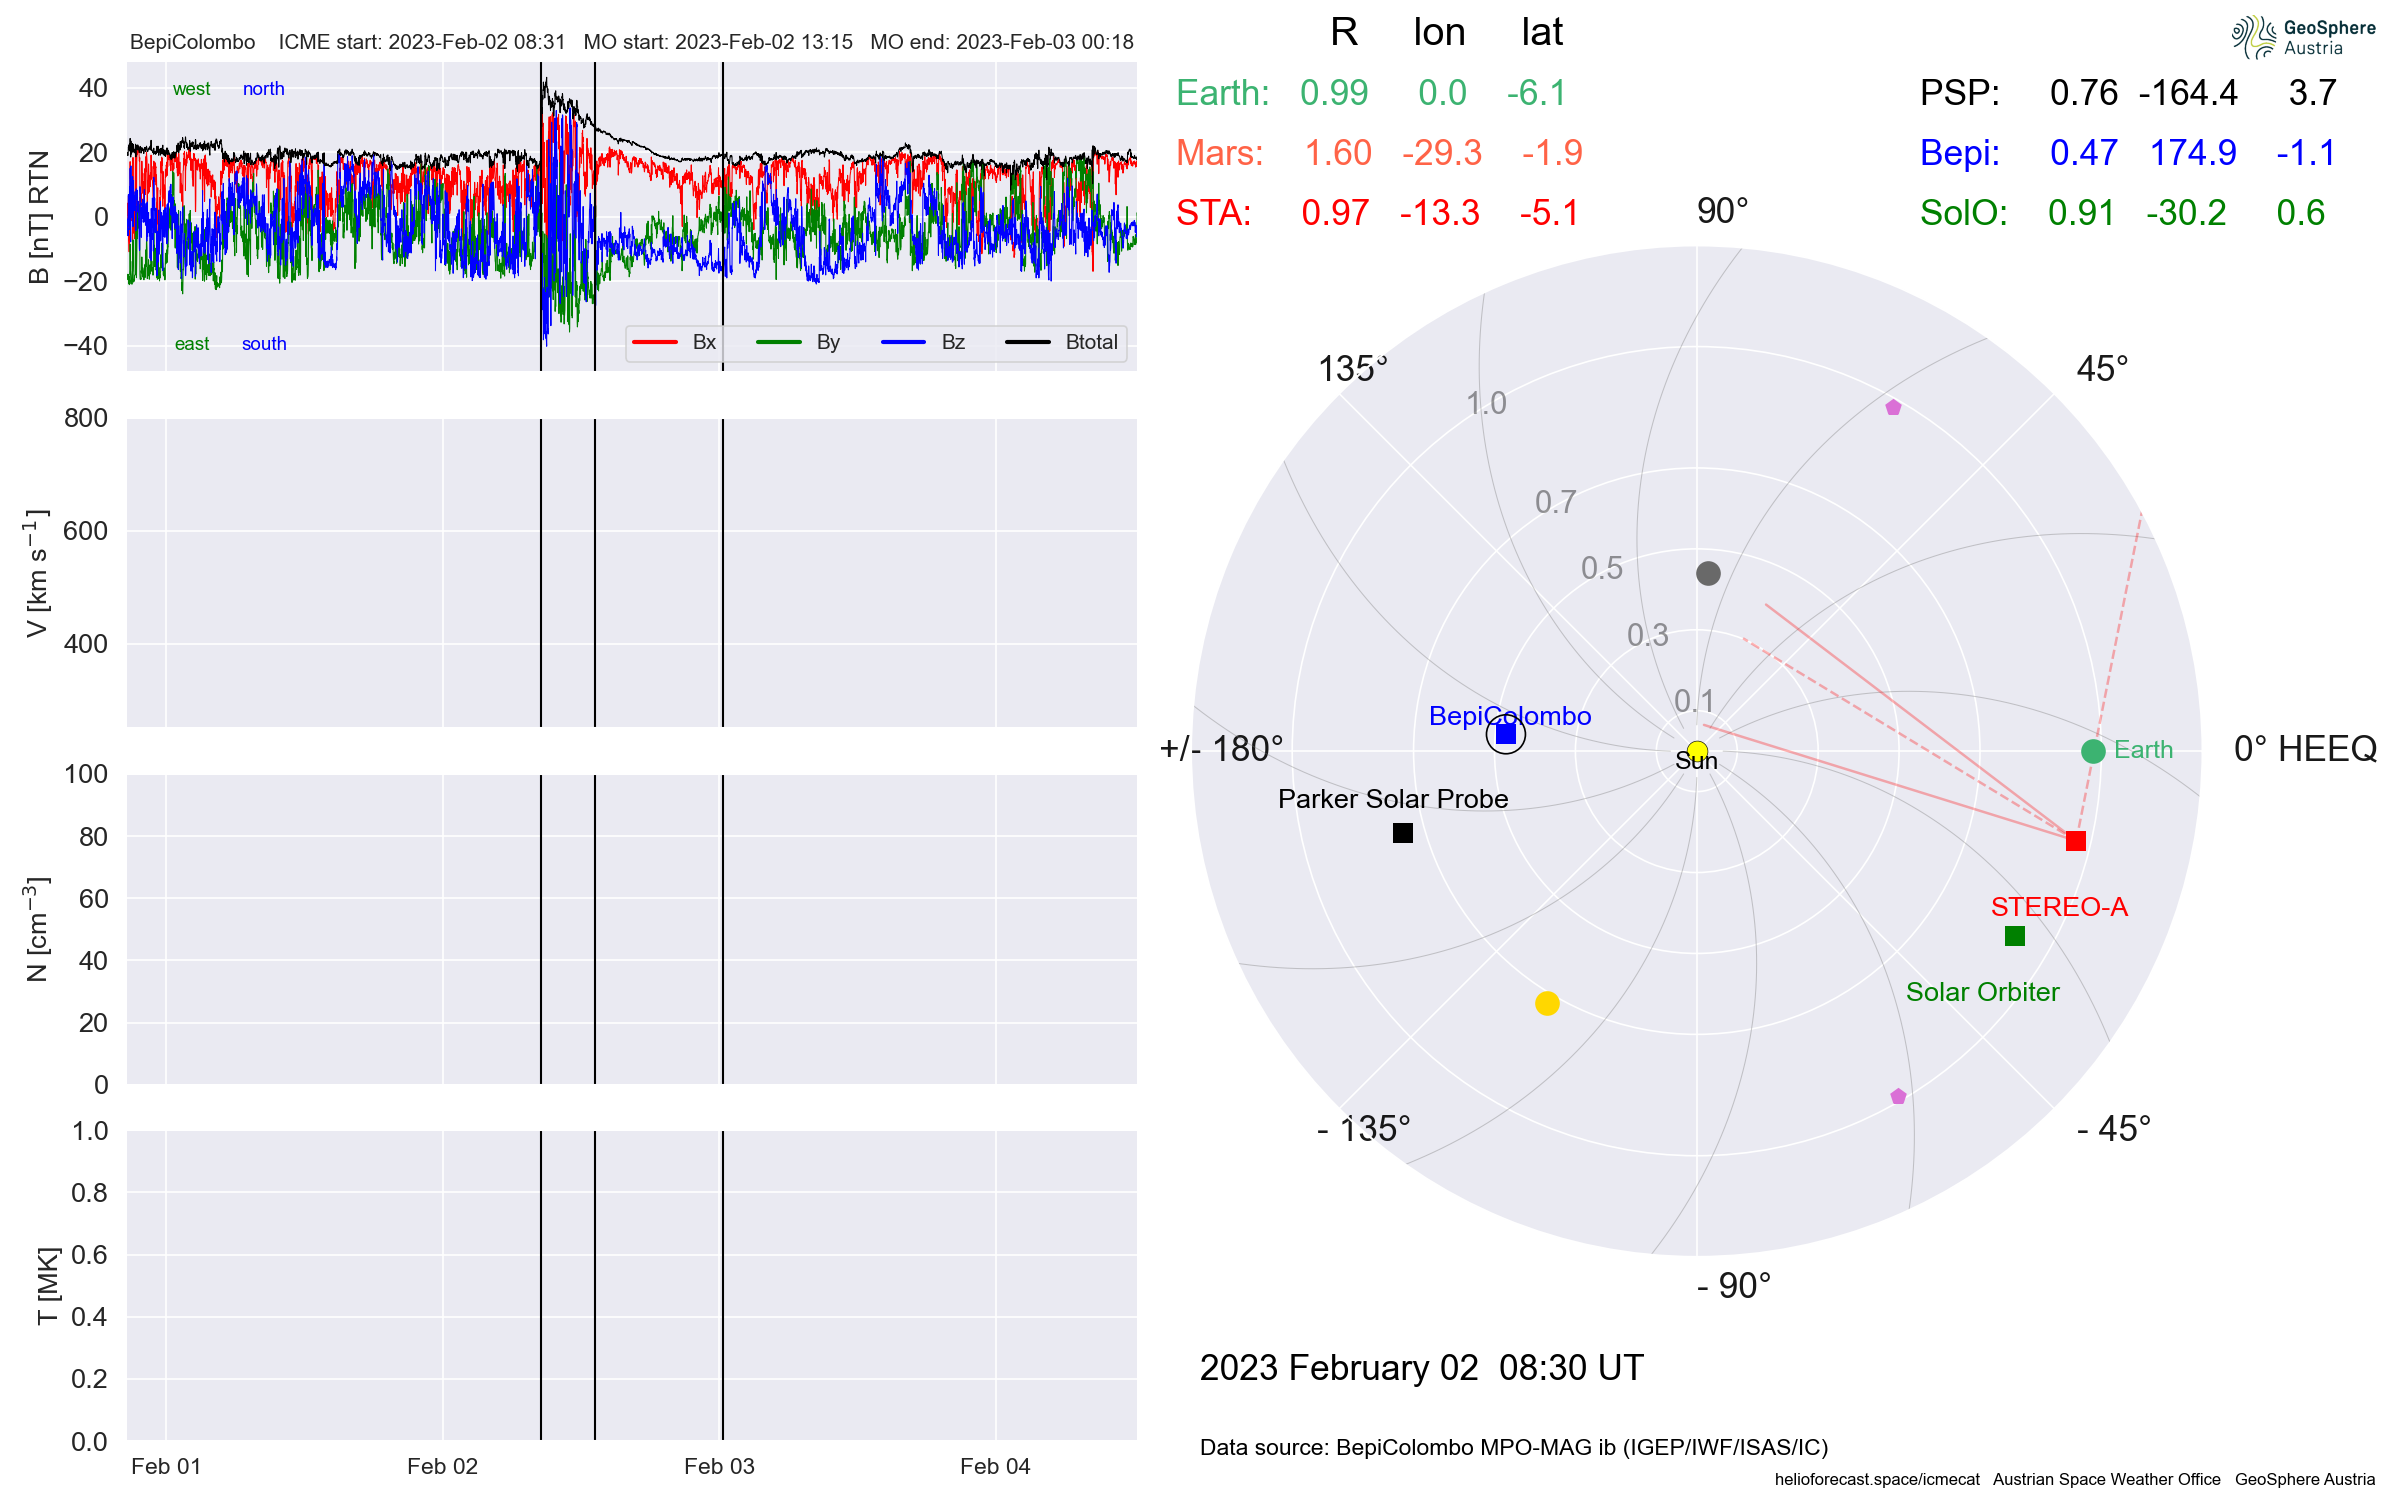Click the 'Earth:' row label in position table

click(x=1223, y=93)
